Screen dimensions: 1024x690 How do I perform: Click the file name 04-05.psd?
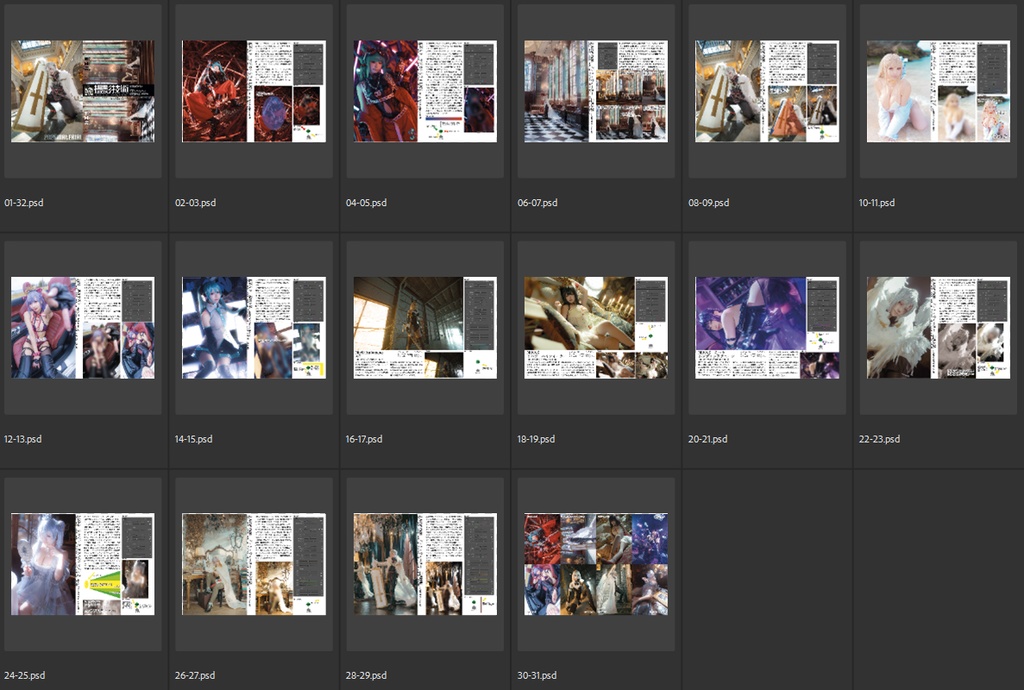pos(366,202)
